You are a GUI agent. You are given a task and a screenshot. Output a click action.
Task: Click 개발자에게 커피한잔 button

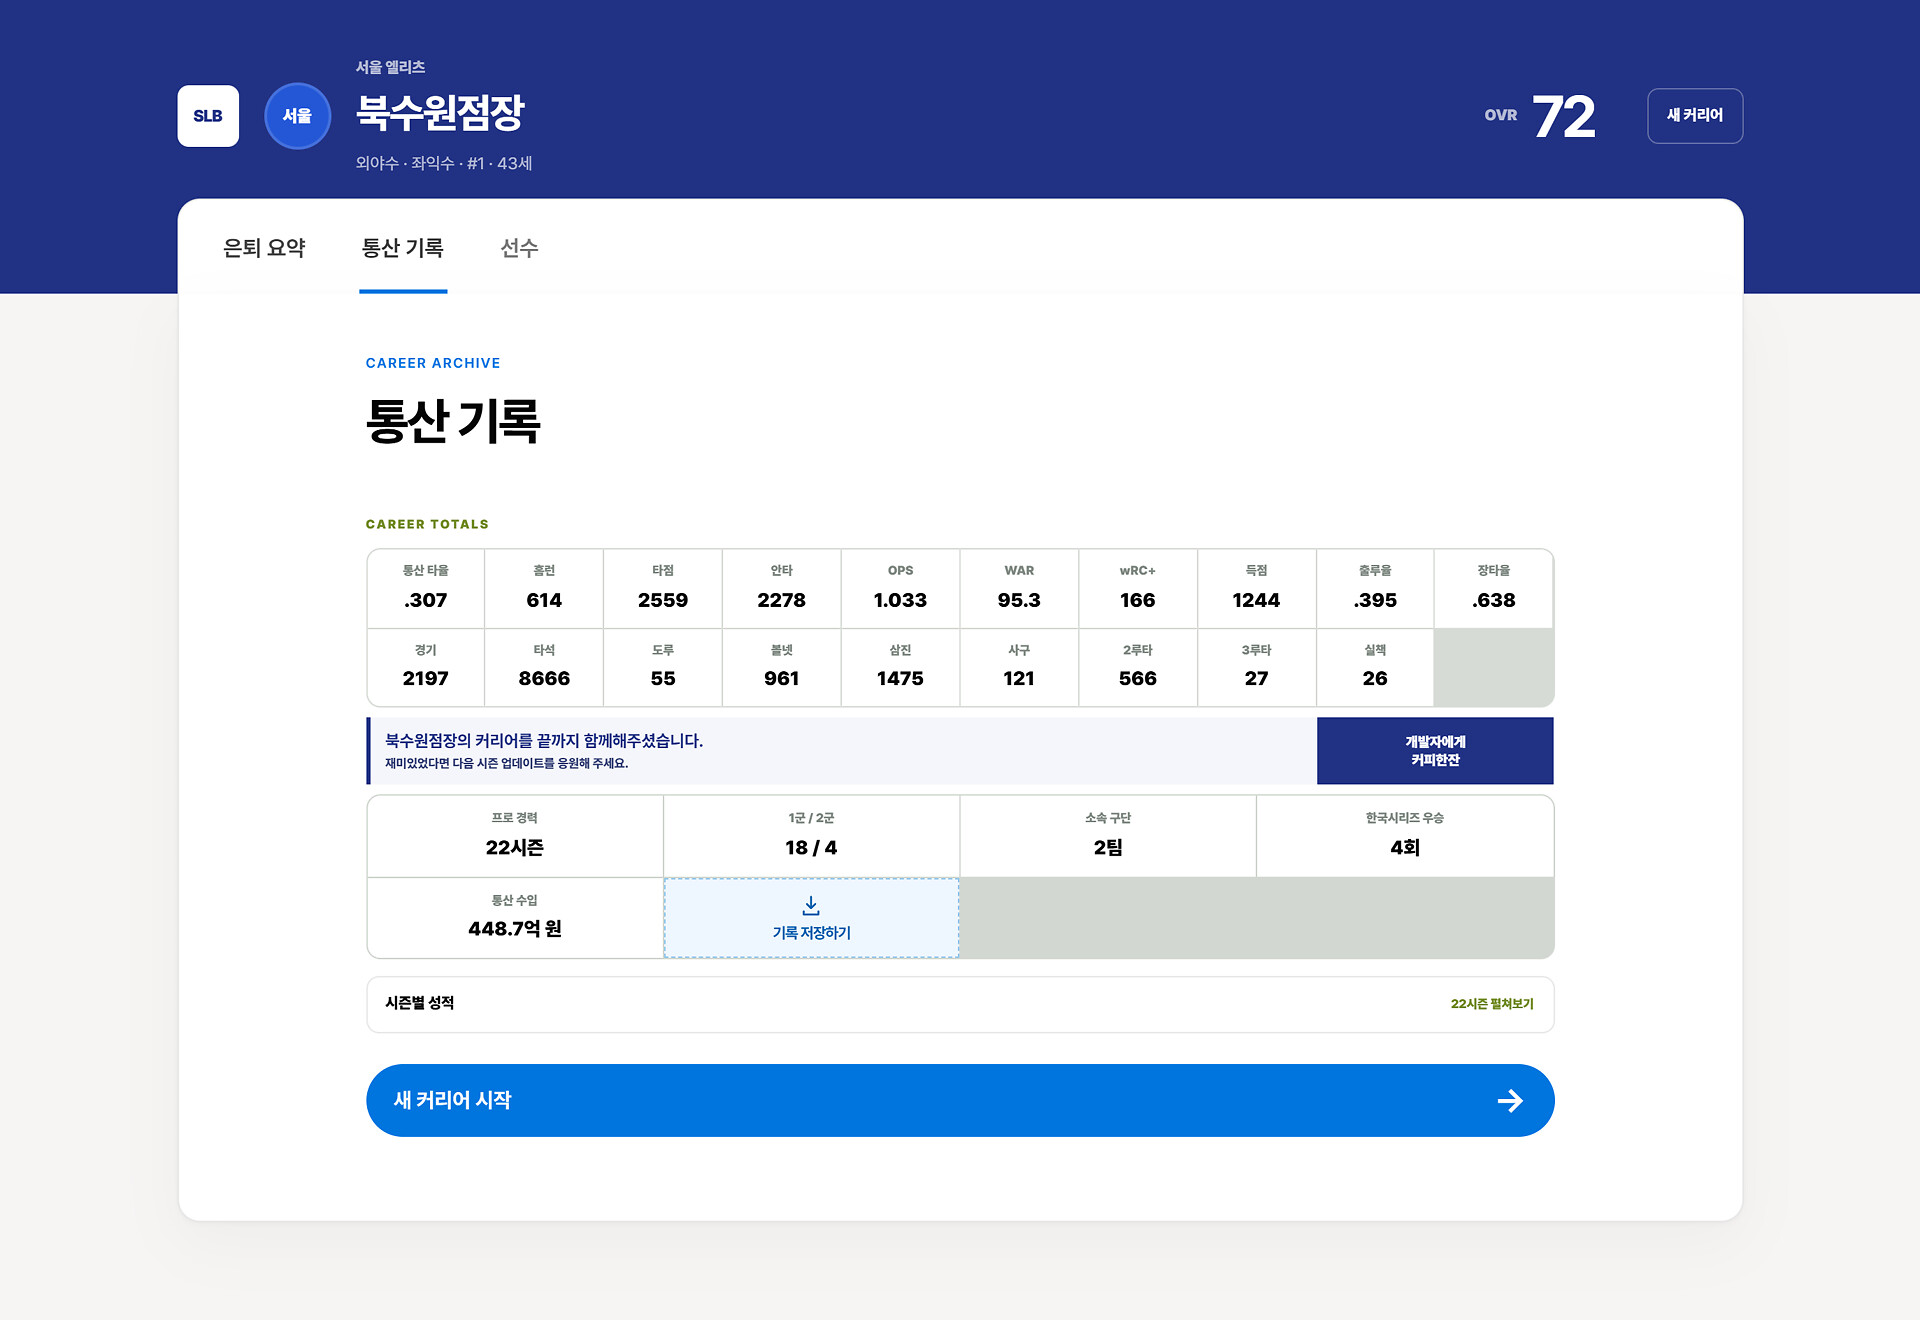point(1435,751)
